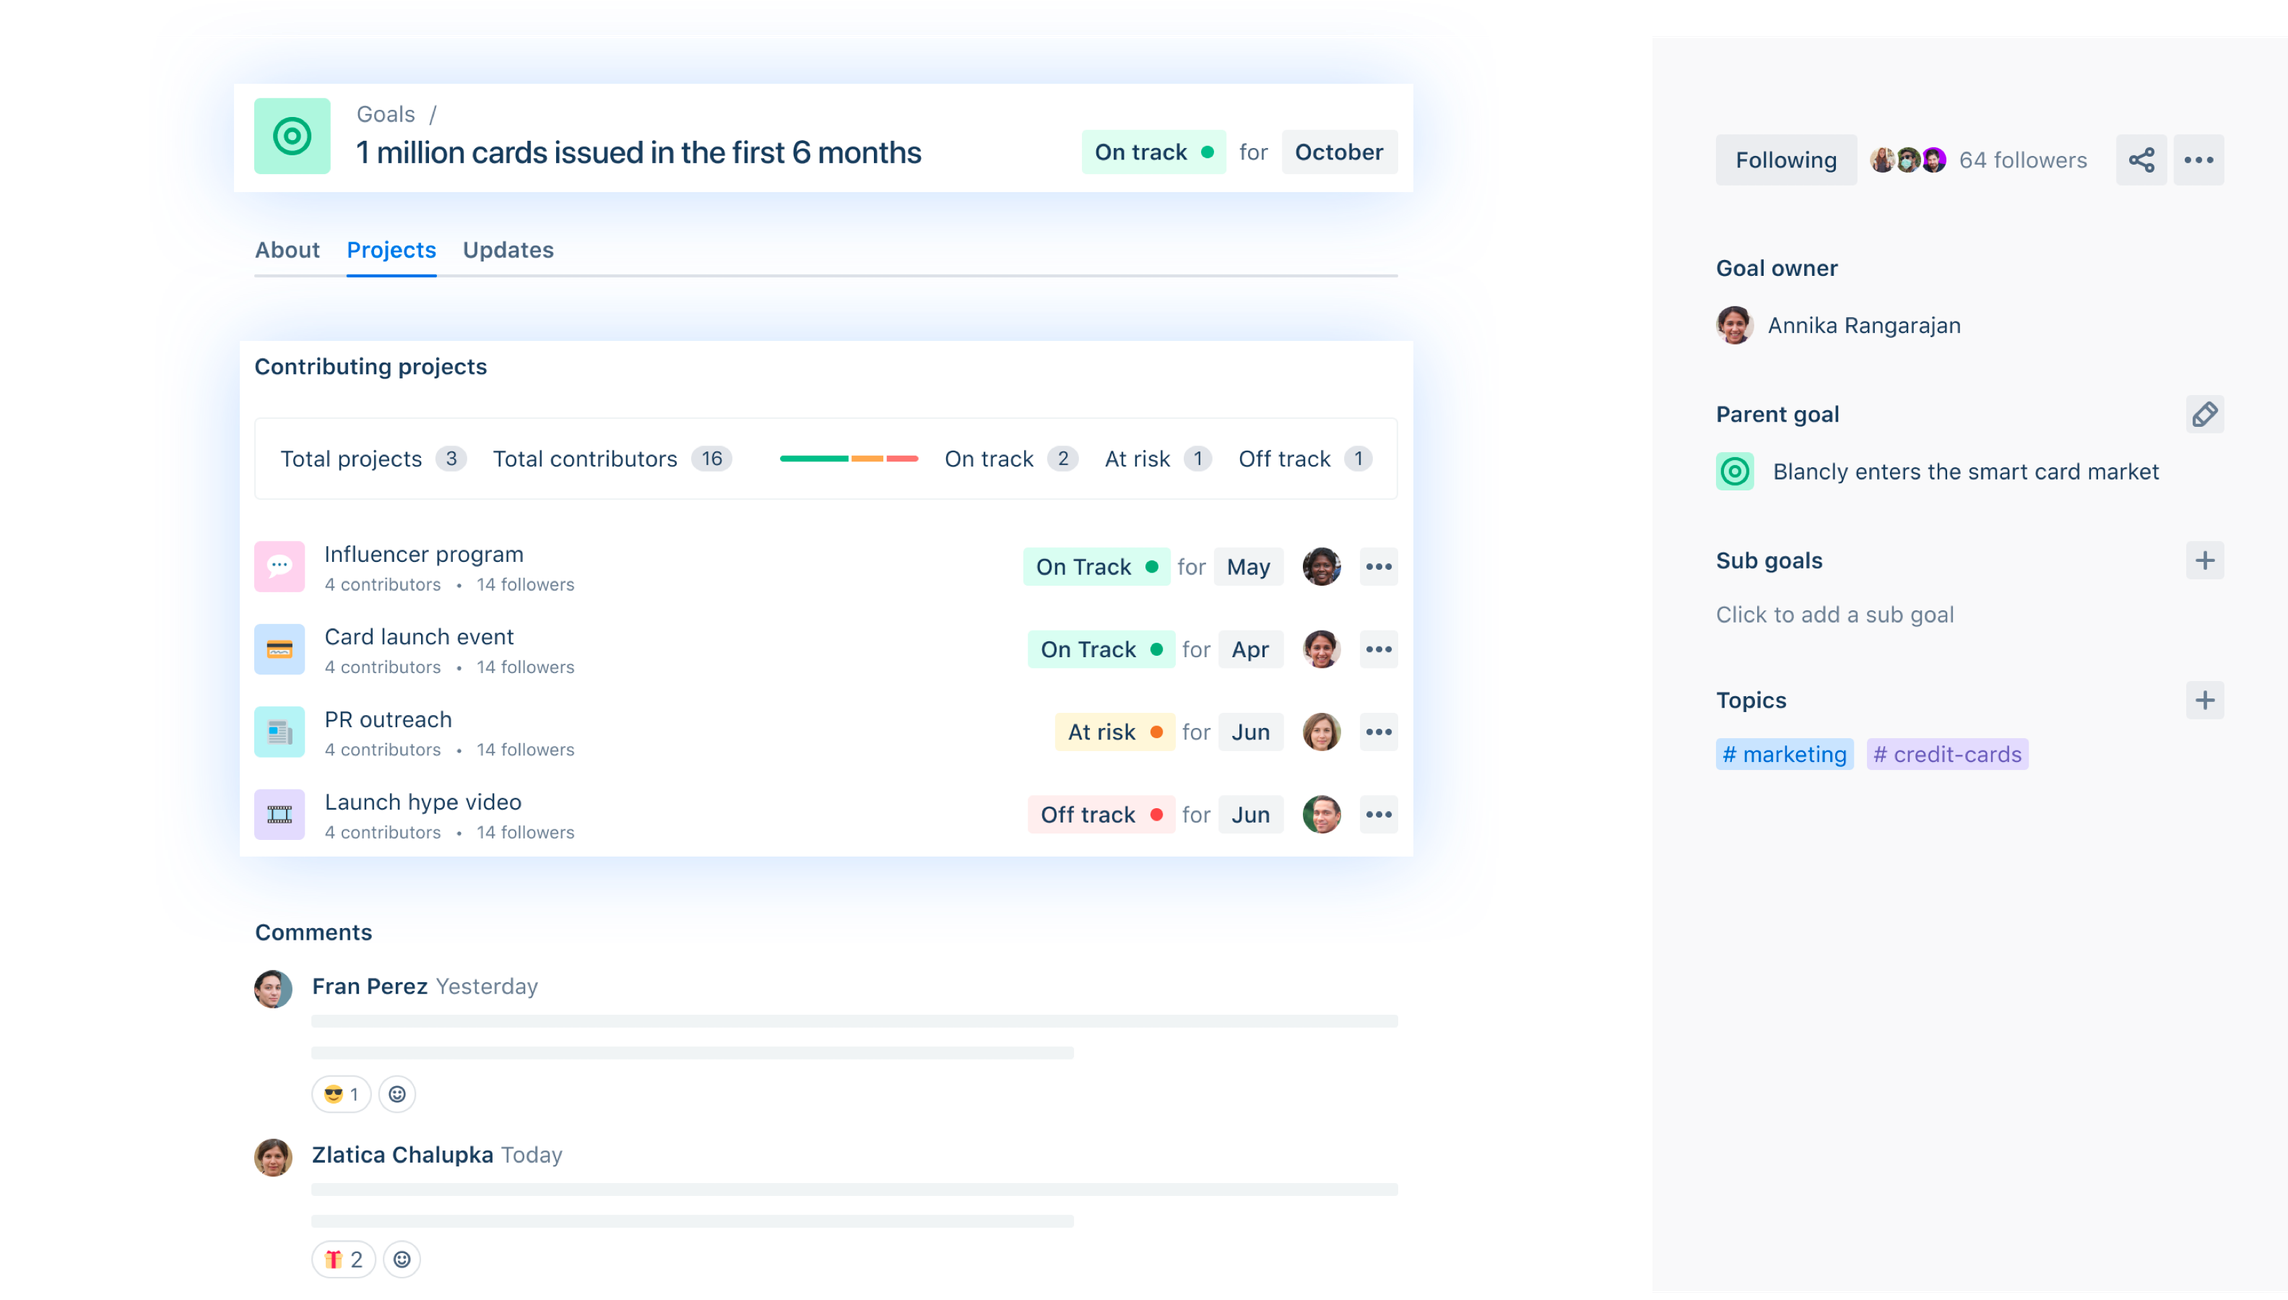Toggle the Following button to unfollow
Image resolution: width=2288 pixels, height=1300 pixels.
pos(1785,159)
